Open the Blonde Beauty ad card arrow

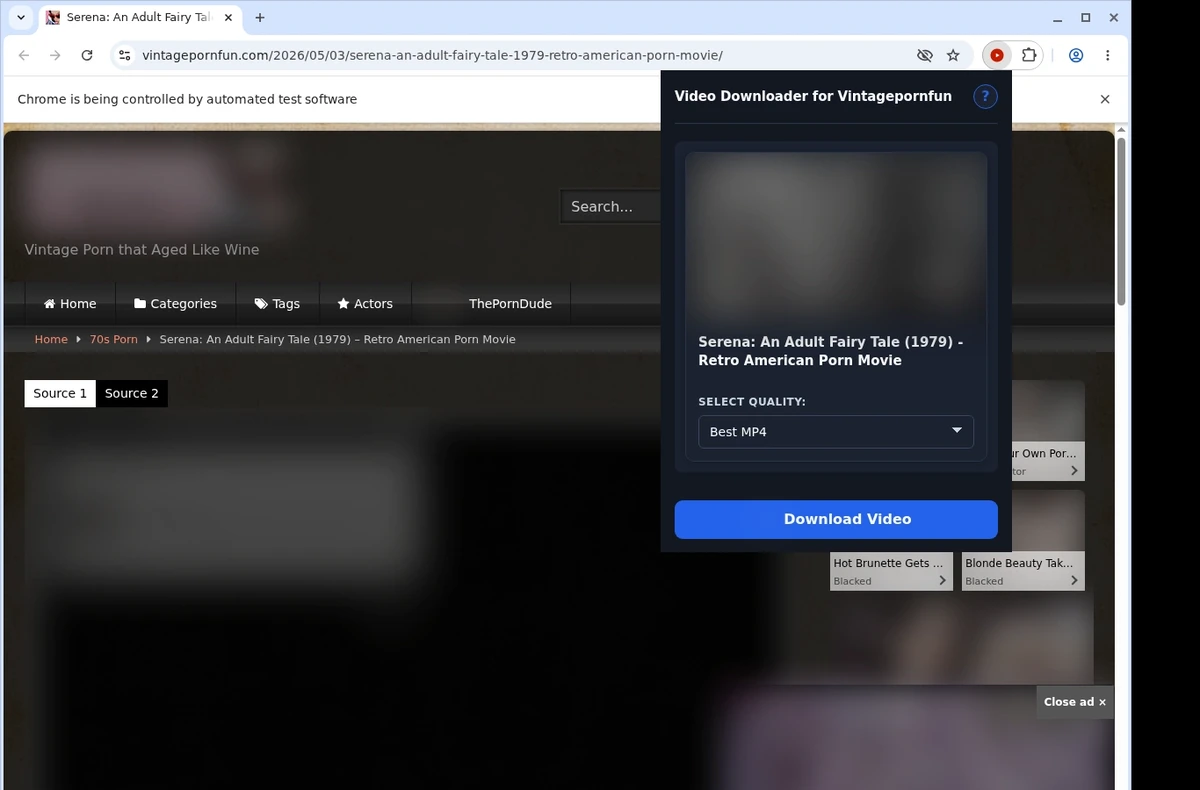tap(1074, 581)
